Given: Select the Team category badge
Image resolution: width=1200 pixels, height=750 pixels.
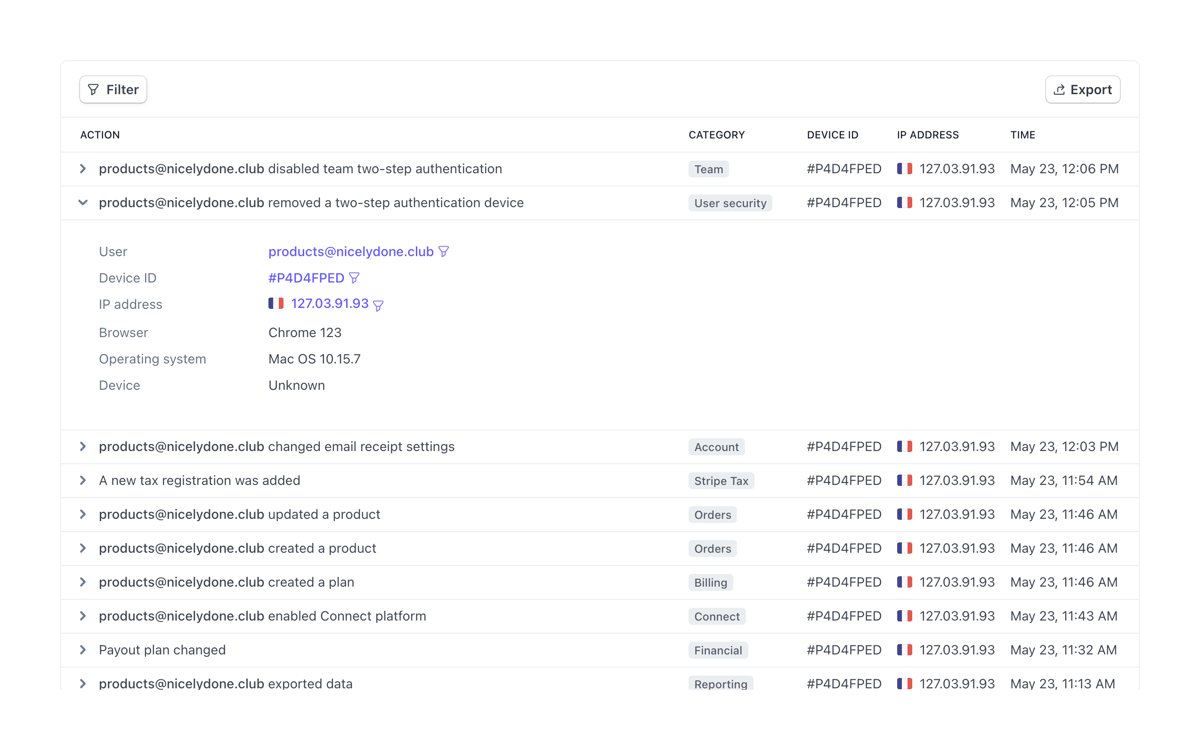Looking at the screenshot, I should click(708, 168).
